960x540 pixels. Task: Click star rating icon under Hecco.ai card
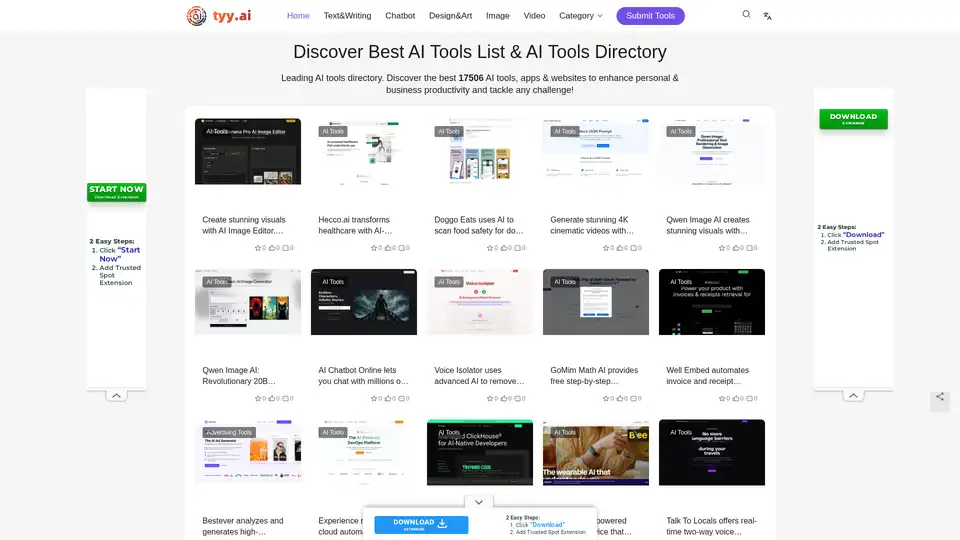374,247
